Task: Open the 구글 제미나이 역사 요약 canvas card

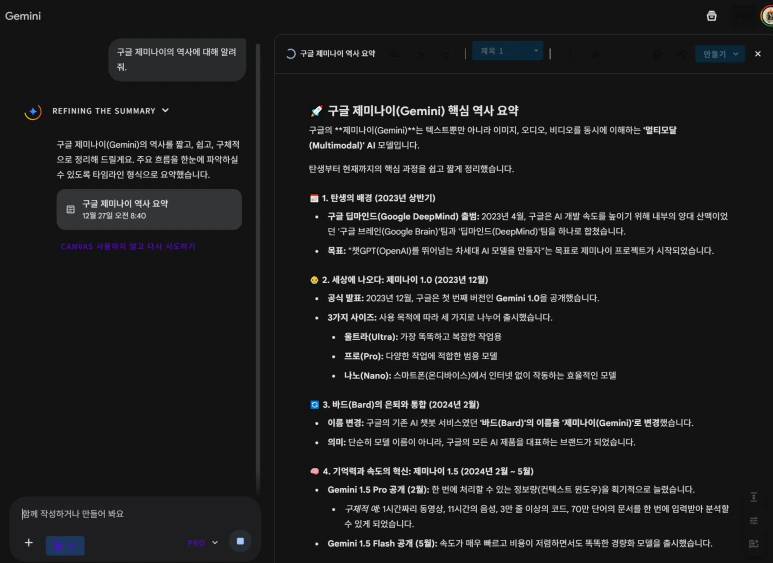Action: (149, 210)
